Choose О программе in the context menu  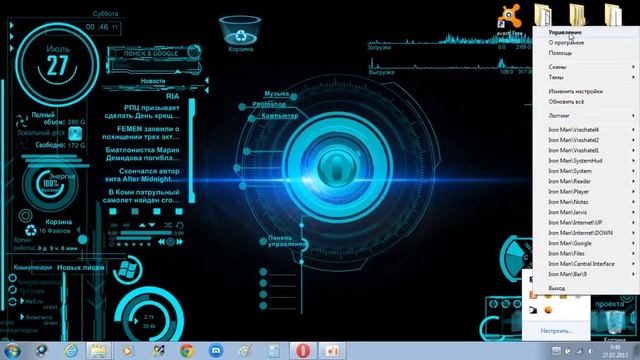pyautogui.click(x=586, y=42)
